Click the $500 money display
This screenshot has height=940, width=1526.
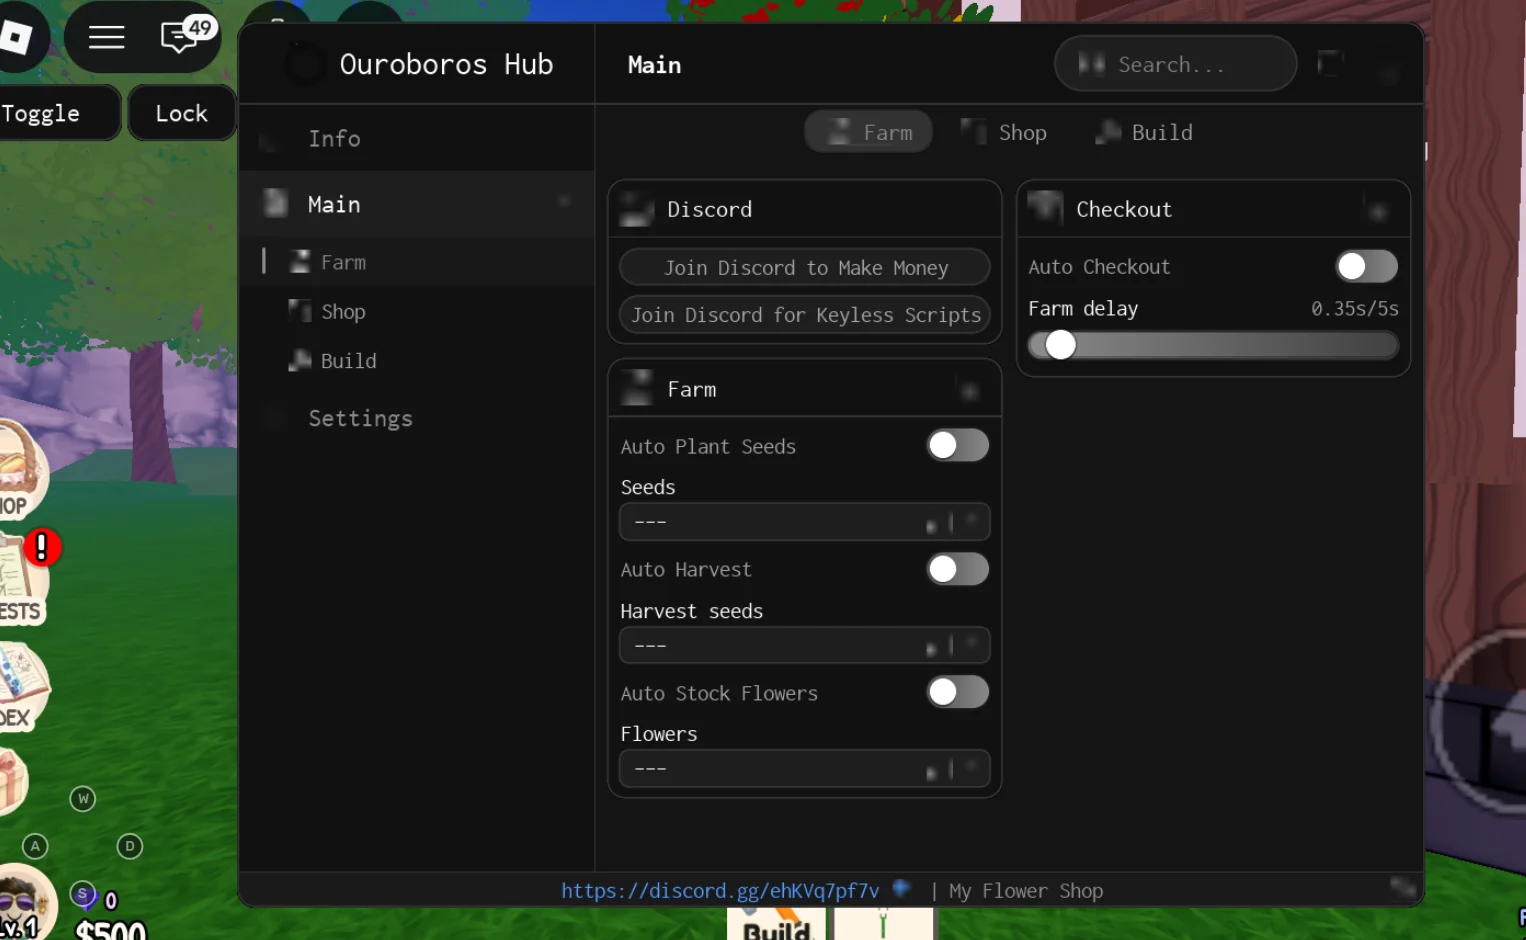pos(111,930)
